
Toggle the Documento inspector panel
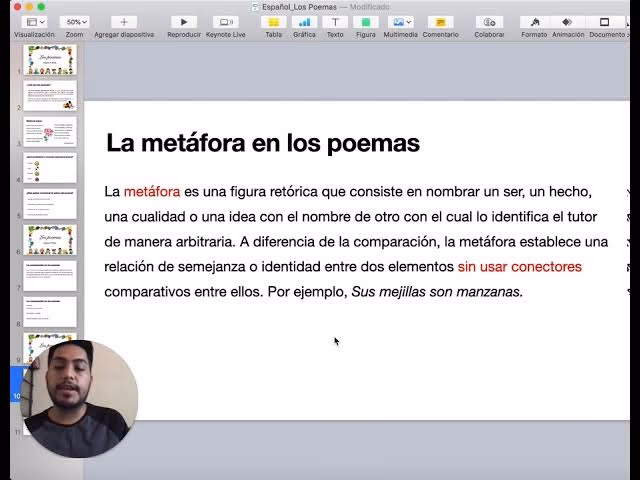tap(606, 22)
